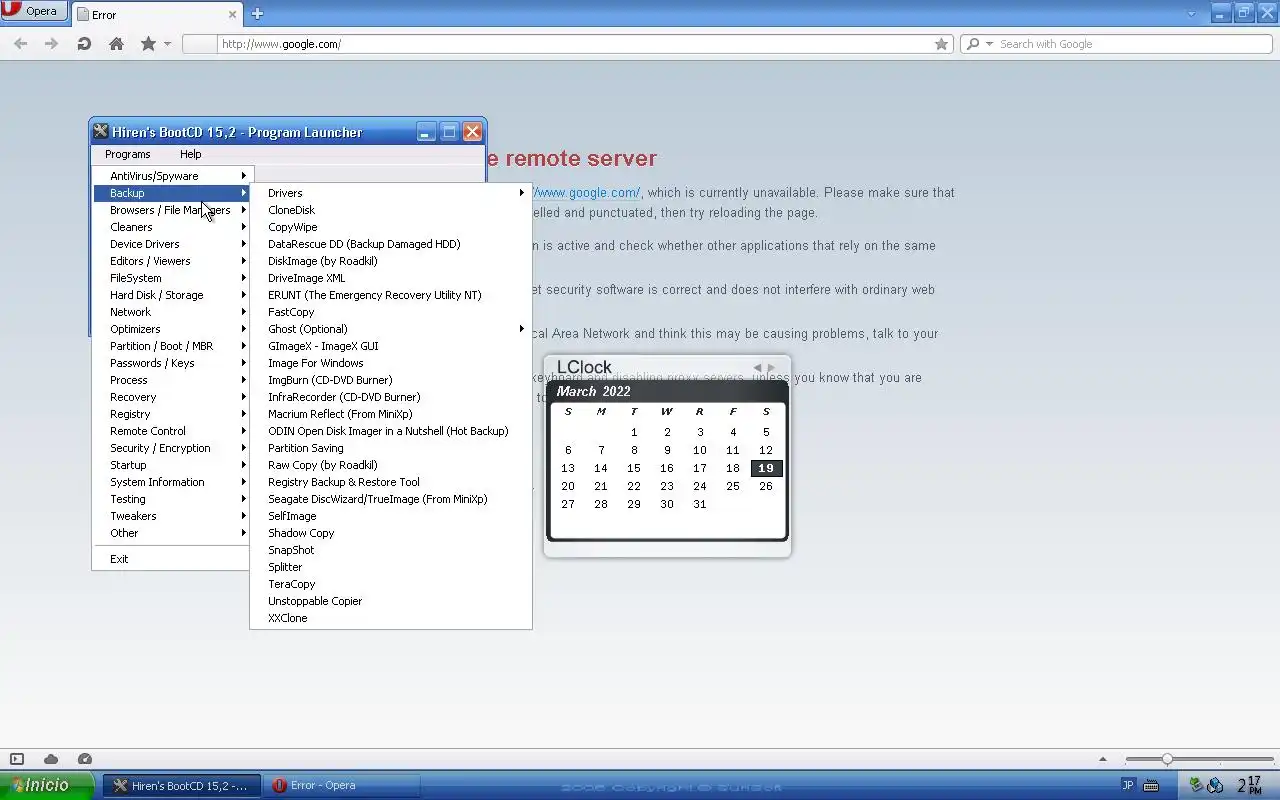This screenshot has width=1280, height=800.
Task: Expand the AntiVirus/Spyware submenu
Action: [x=171, y=176]
